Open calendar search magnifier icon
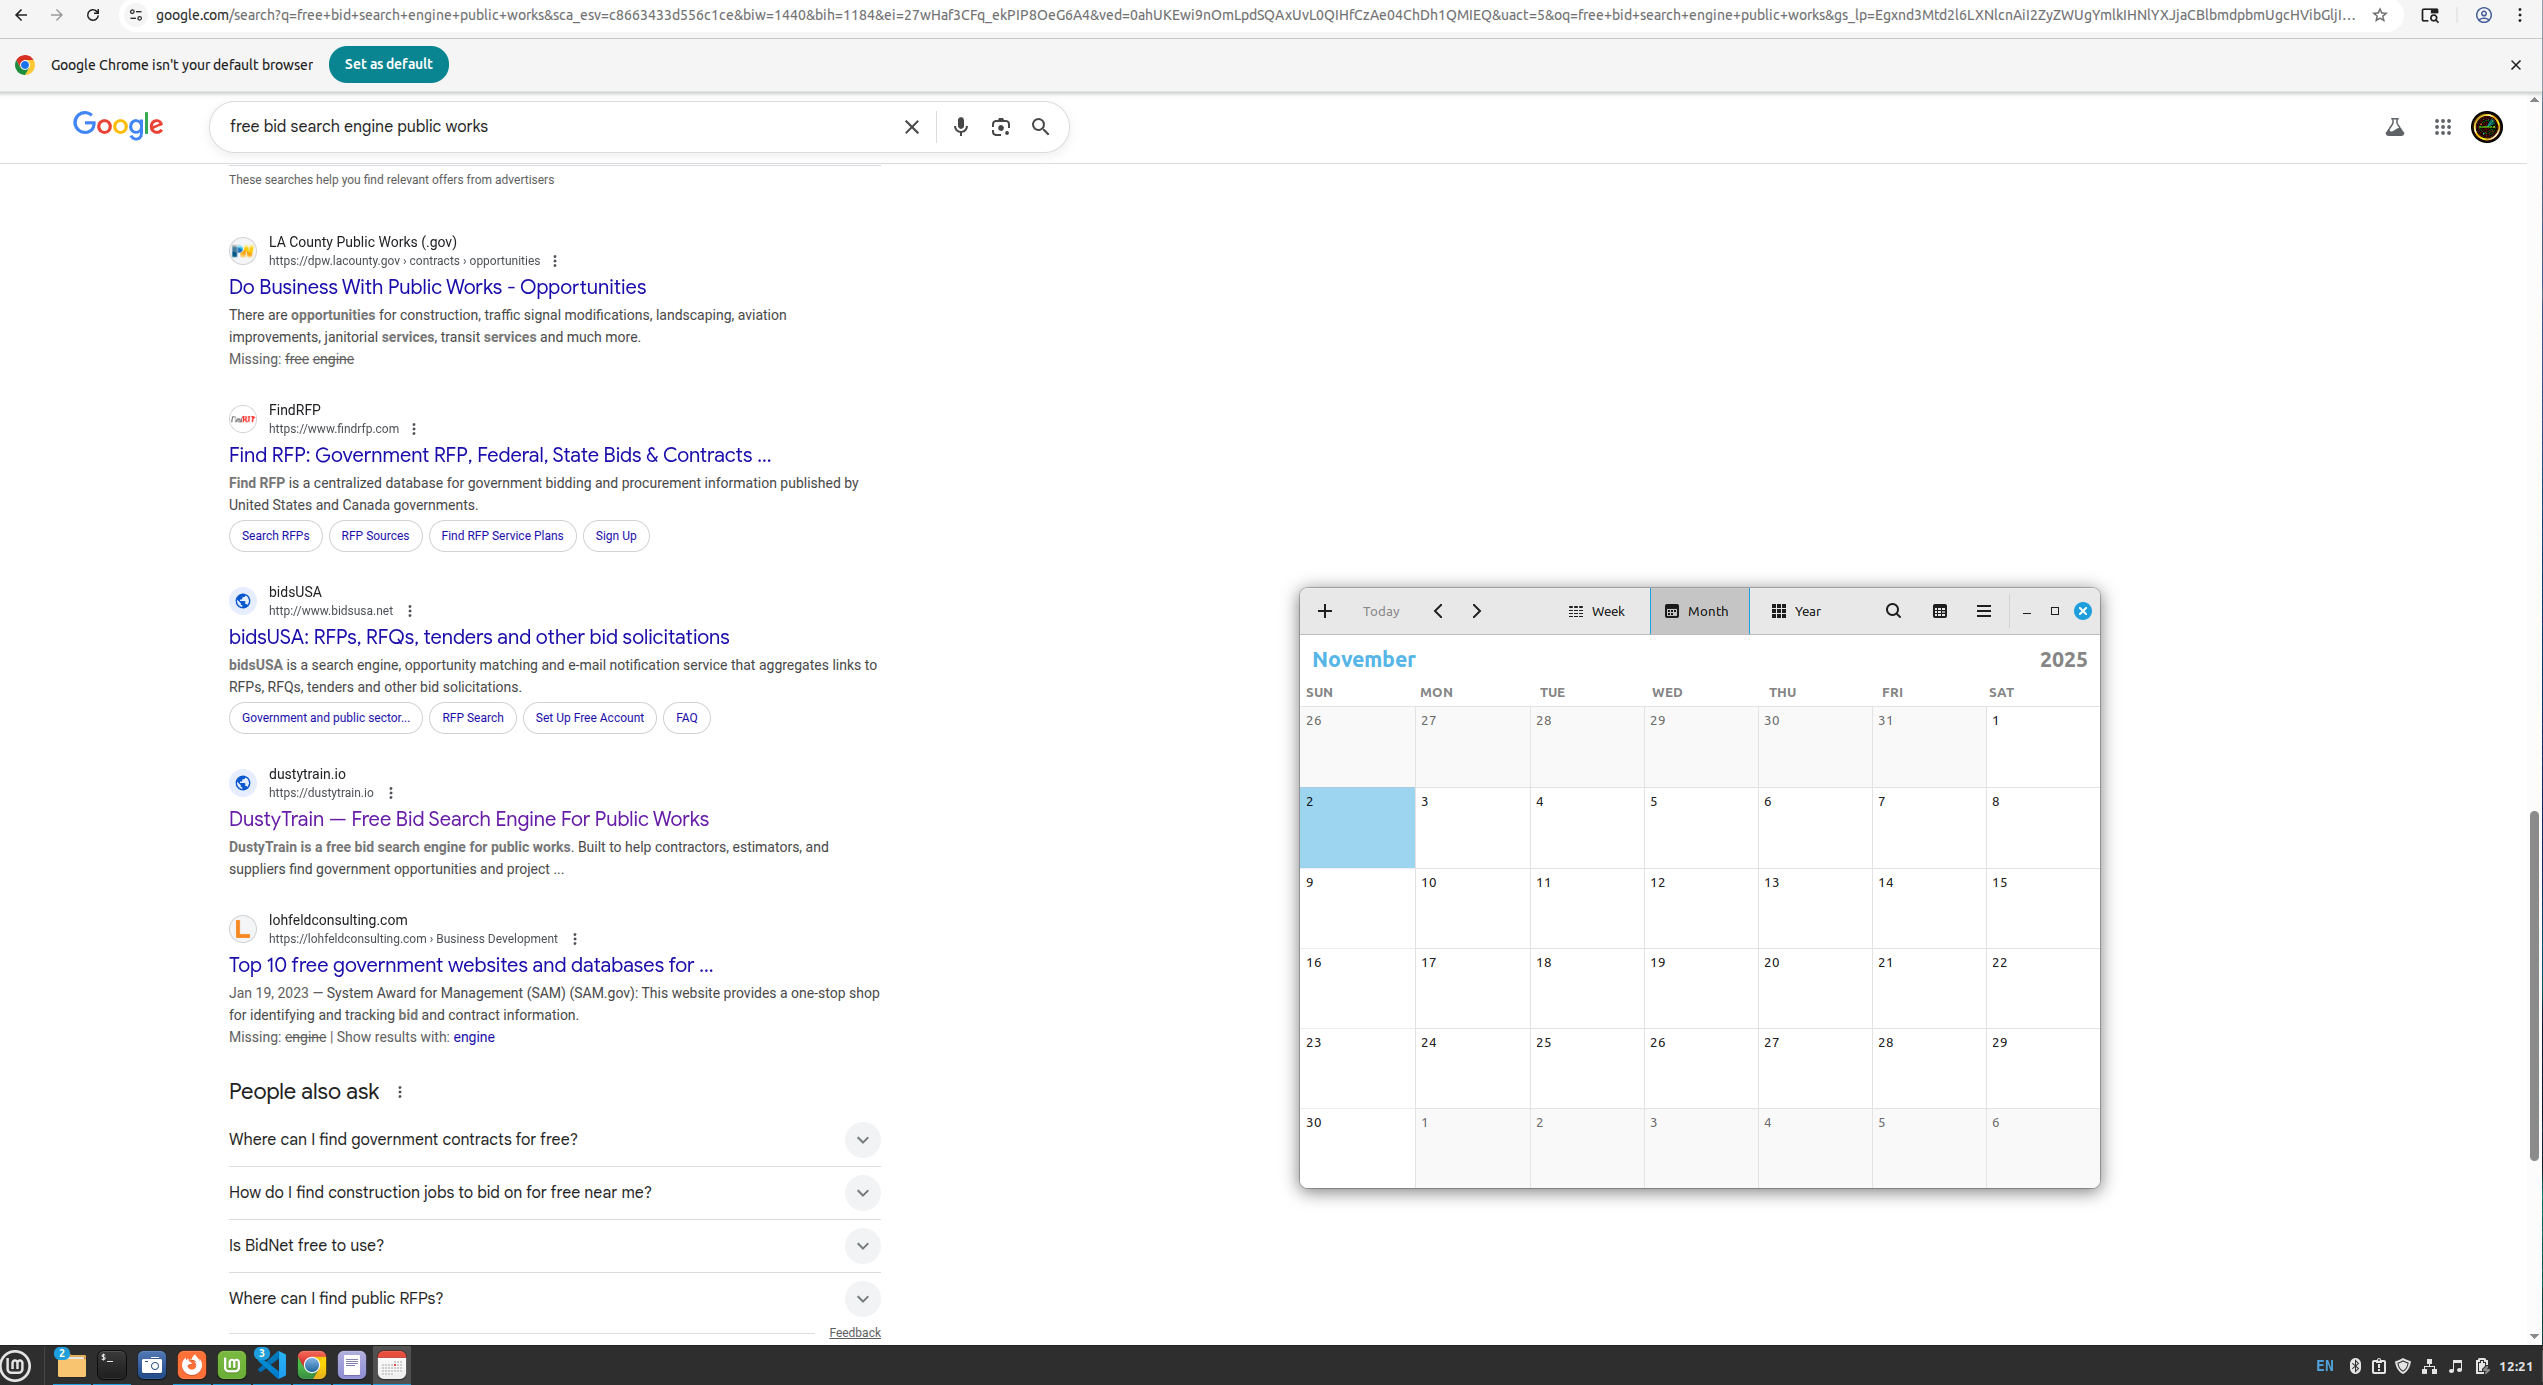The height and width of the screenshot is (1385, 2543). 1893,611
